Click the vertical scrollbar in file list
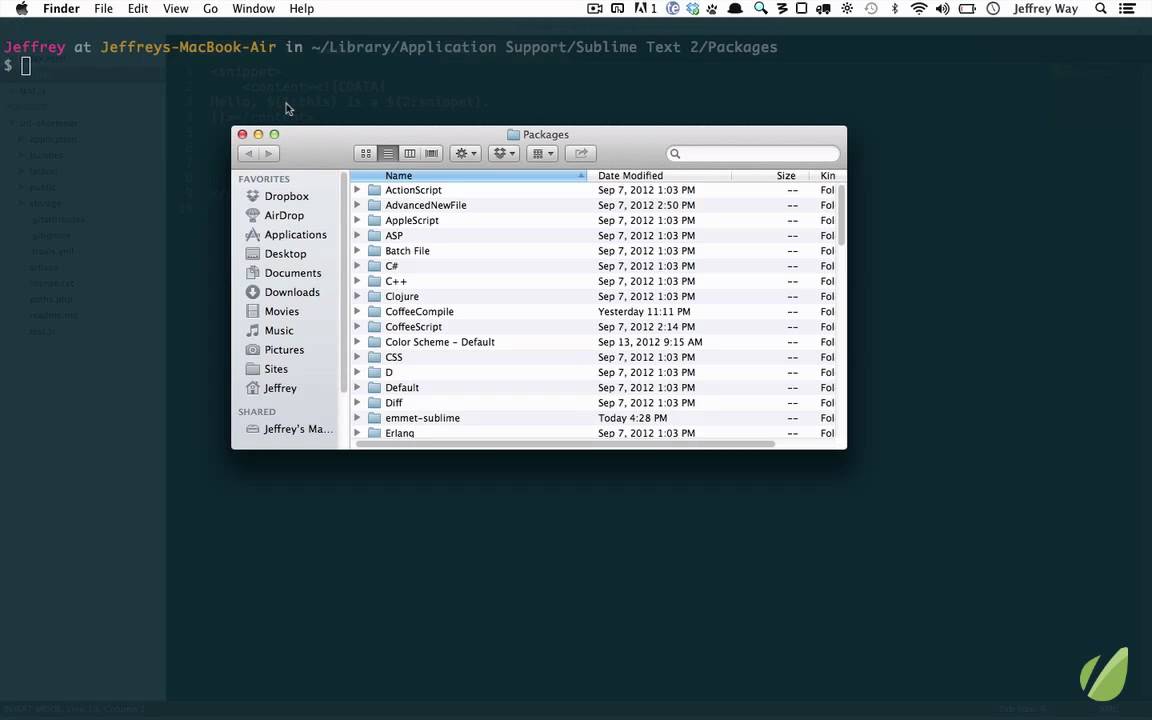Image resolution: width=1152 pixels, height=720 pixels. 842,215
